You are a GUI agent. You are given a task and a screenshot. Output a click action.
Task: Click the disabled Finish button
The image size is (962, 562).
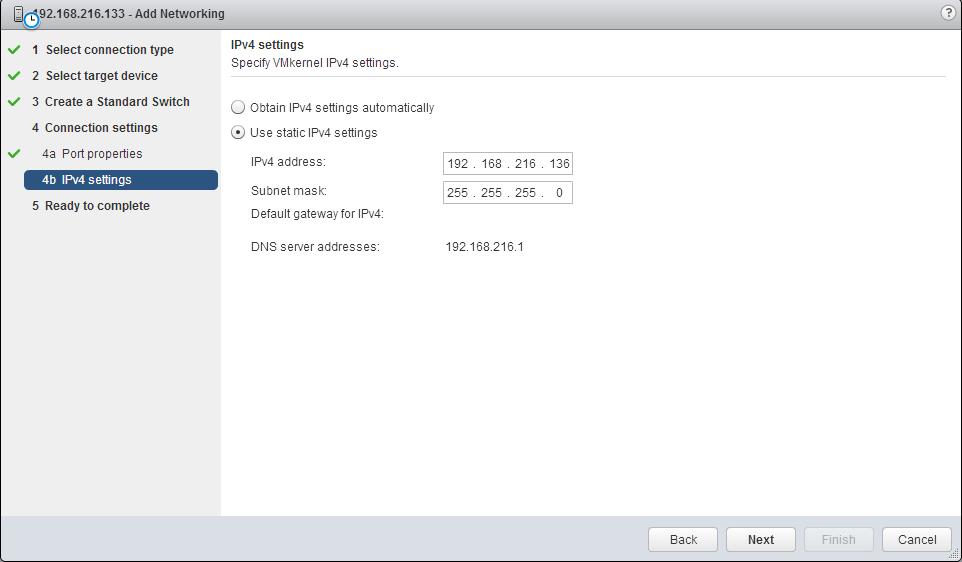pyautogui.click(x=839, y=539)
